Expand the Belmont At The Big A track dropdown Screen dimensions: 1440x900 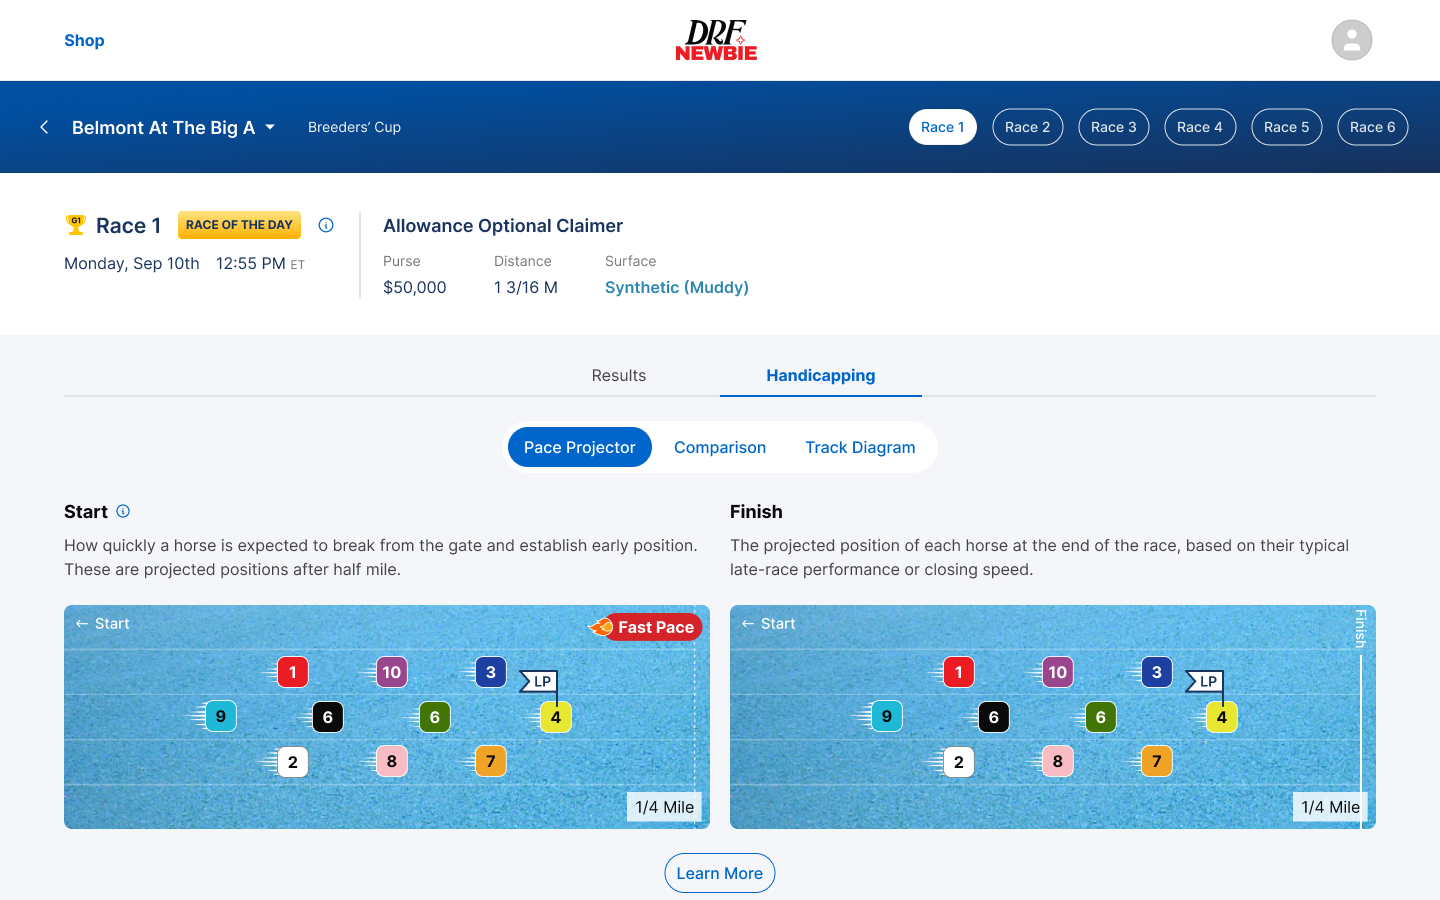point(173,127)
